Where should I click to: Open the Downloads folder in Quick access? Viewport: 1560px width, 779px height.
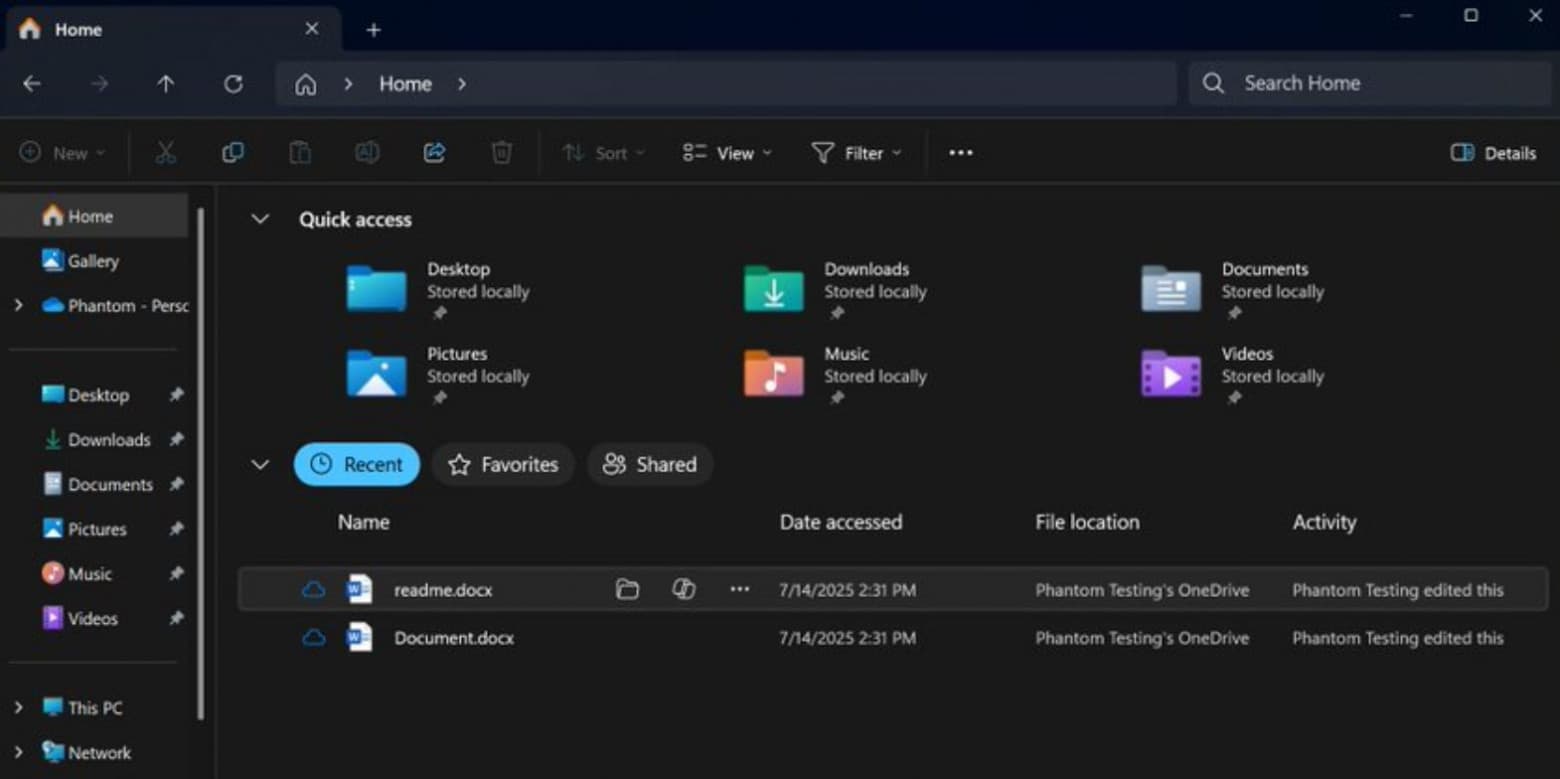774,289
